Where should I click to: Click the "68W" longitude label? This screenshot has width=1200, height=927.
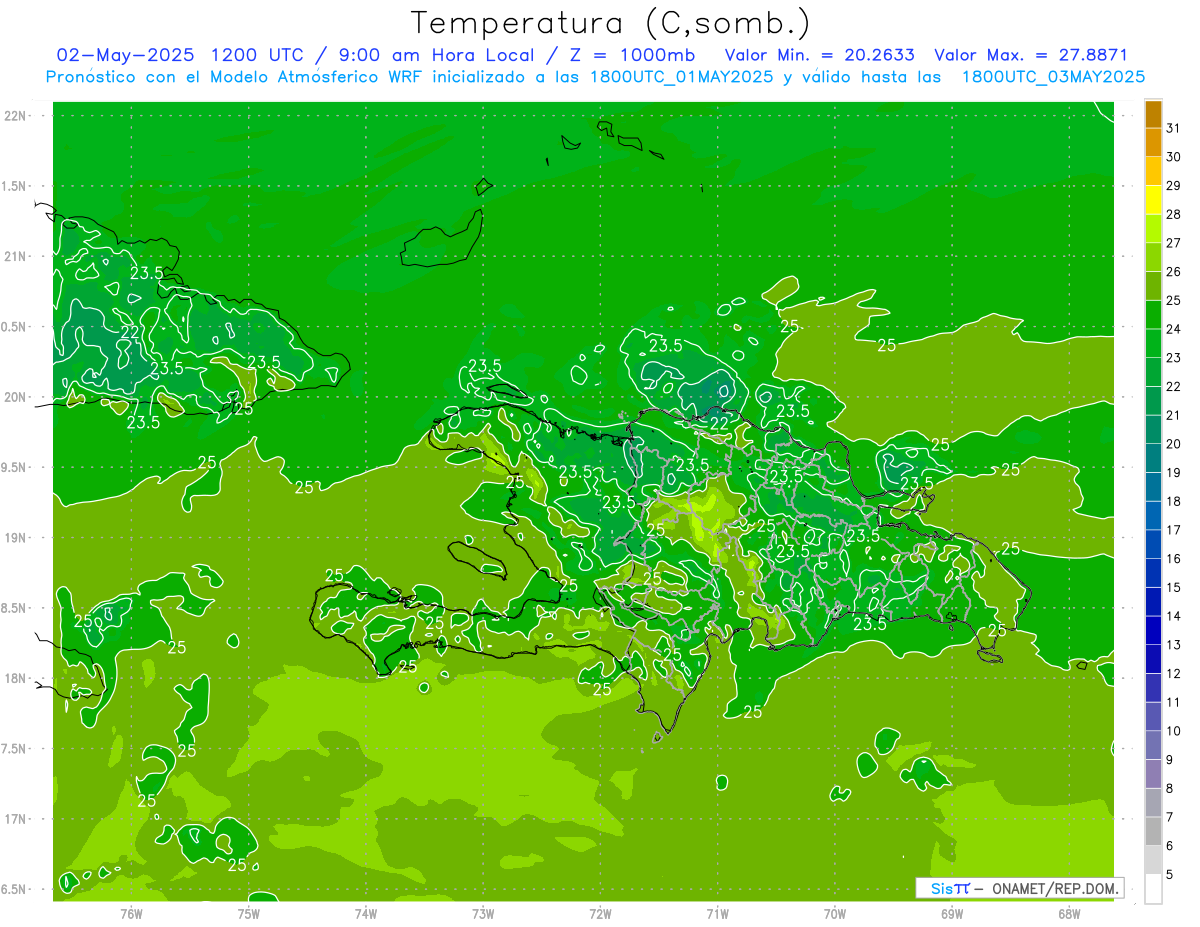click(1069, 914)
